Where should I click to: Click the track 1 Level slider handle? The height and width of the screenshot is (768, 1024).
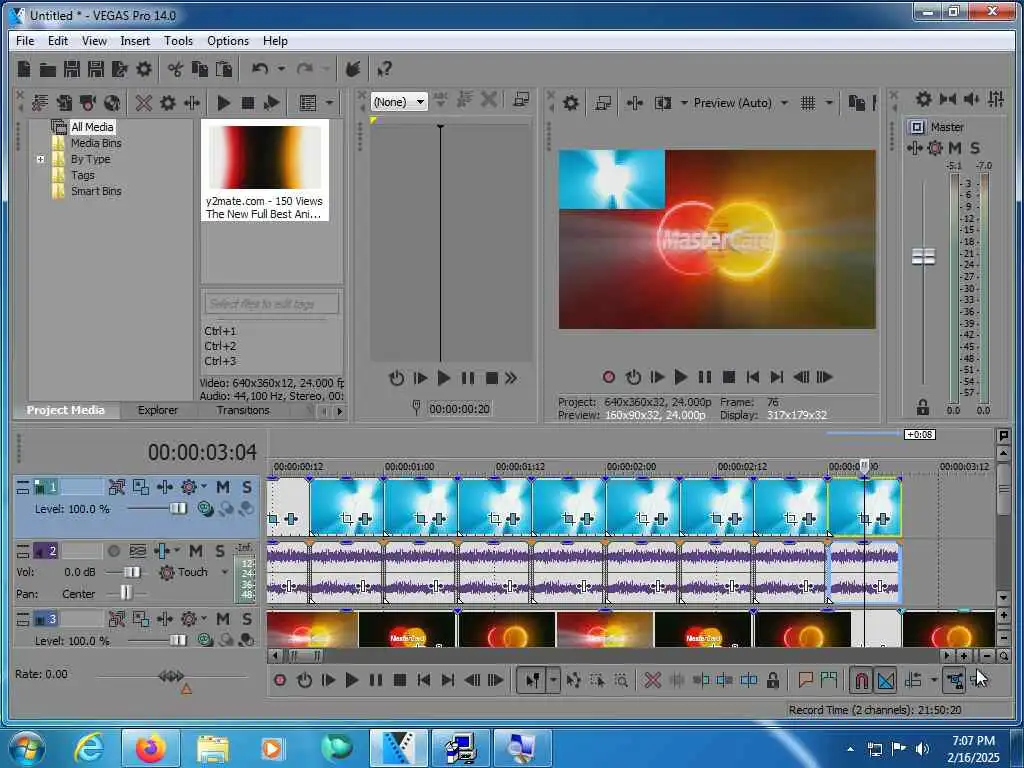pos(178,508)
